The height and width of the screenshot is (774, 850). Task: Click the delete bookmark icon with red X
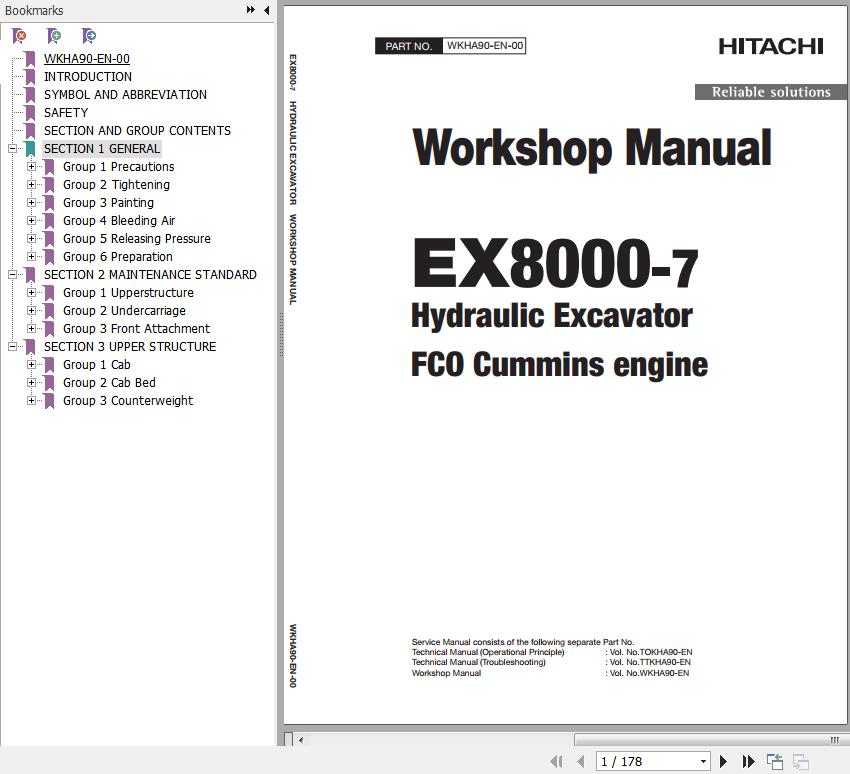(x=19, y=36)
